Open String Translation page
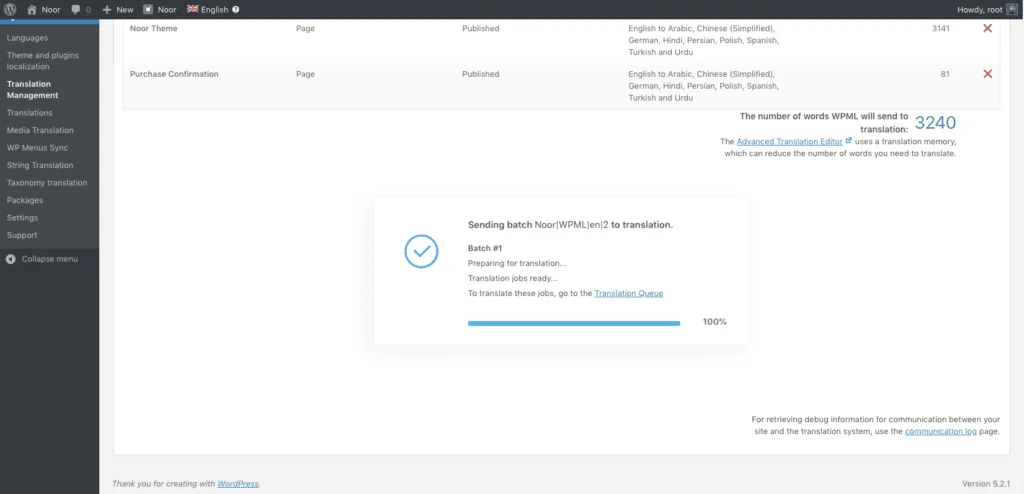Image resolution: width=1024 pixels, height=494 pixels. [x=40, y=165]
